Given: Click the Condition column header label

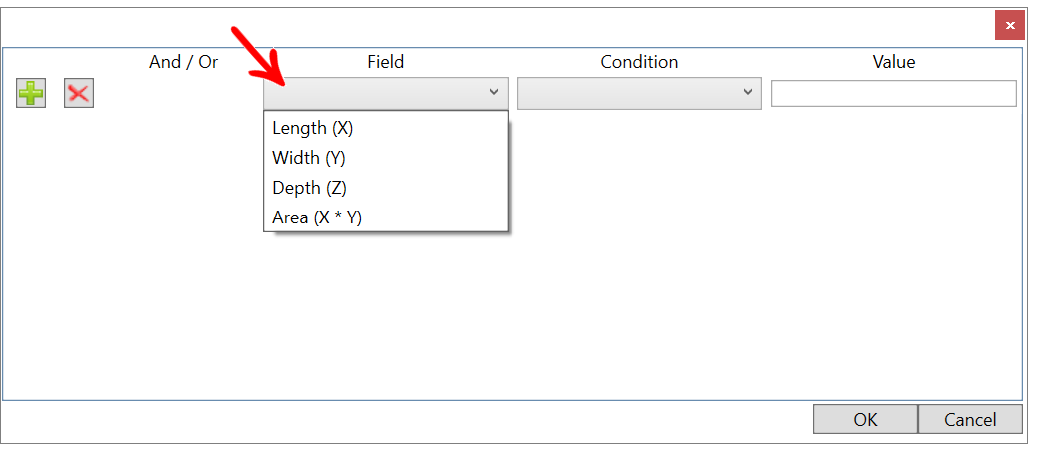Looking at the screenshot, I should [639, 62].
